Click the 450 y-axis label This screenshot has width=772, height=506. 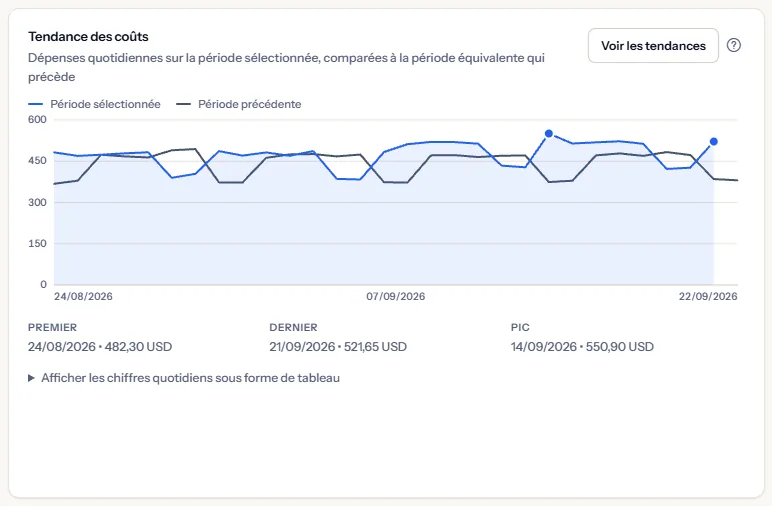click(37, 160)
